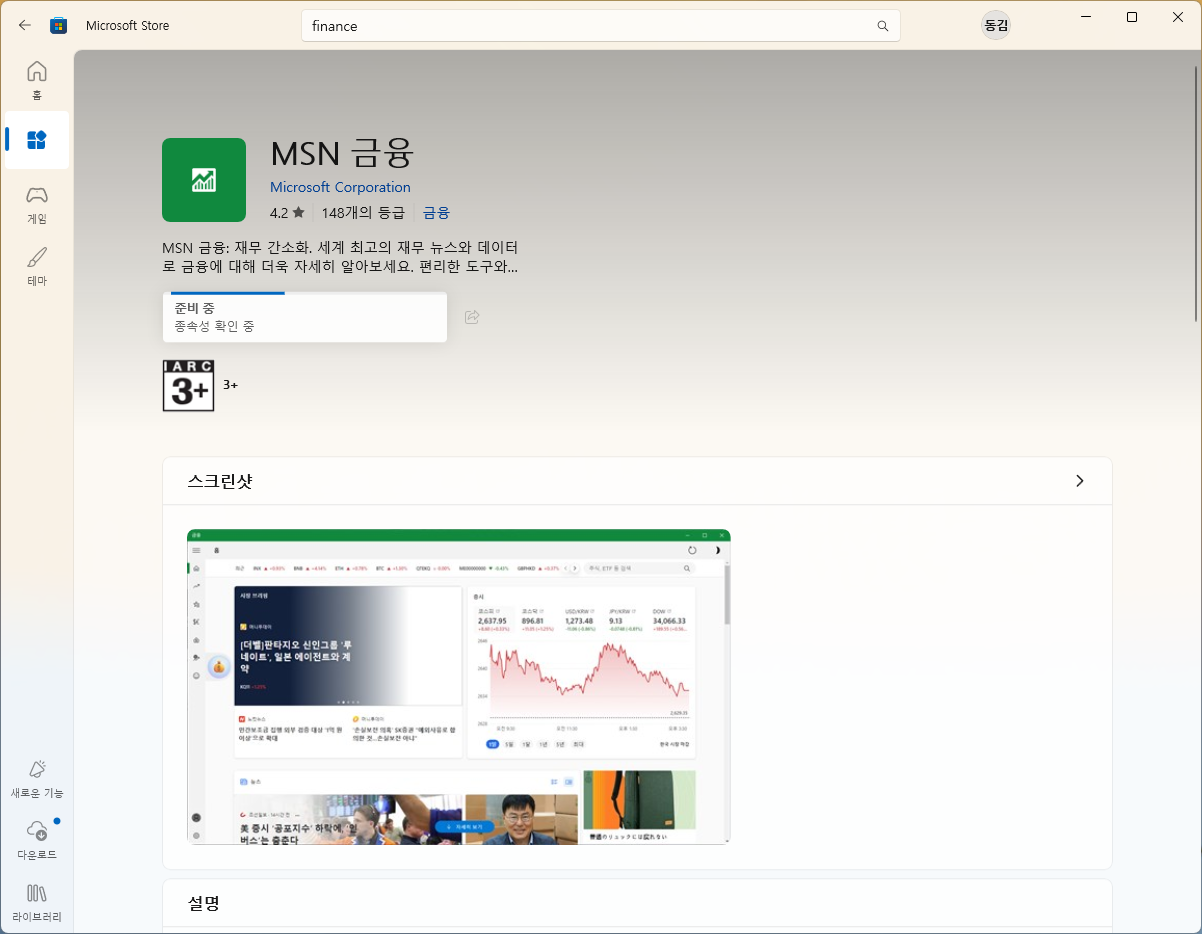Screen dimensions: 1202x934
Task: Go back with the back arrow
Action: point(25,26)
